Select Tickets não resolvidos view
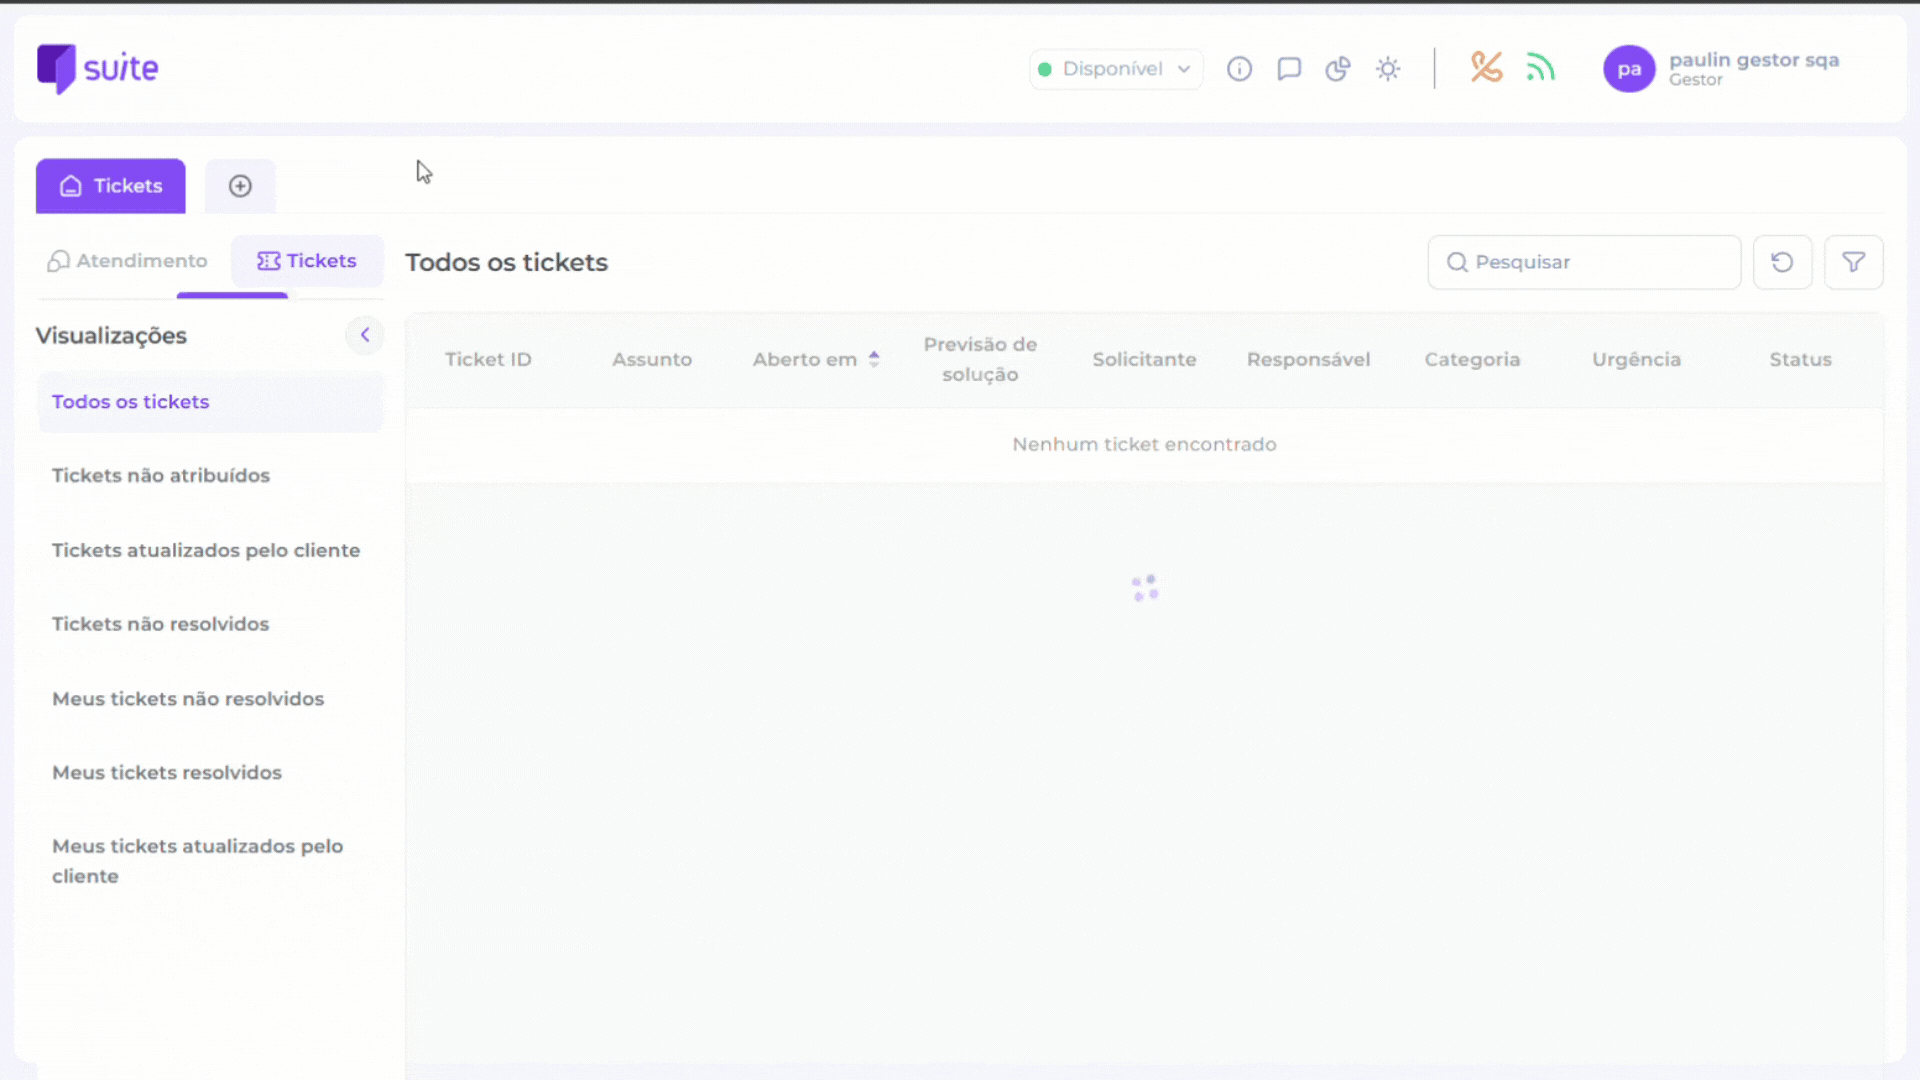The width and height of the screenshot is (1920, 1080). [210, 624]
